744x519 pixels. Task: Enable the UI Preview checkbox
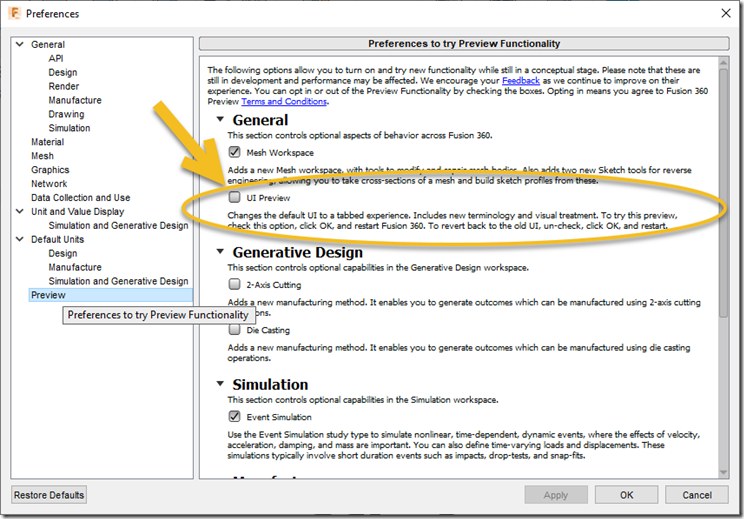234,197
